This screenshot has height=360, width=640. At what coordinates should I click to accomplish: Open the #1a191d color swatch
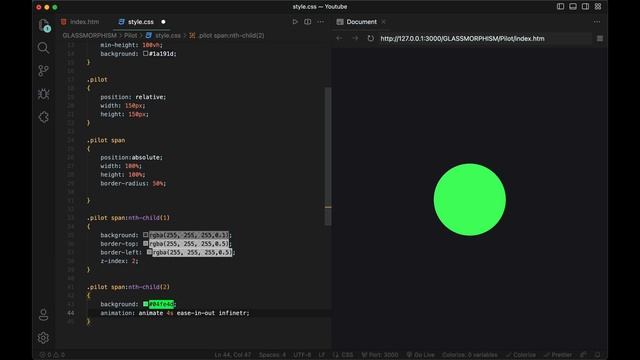(x=145, y=53)
